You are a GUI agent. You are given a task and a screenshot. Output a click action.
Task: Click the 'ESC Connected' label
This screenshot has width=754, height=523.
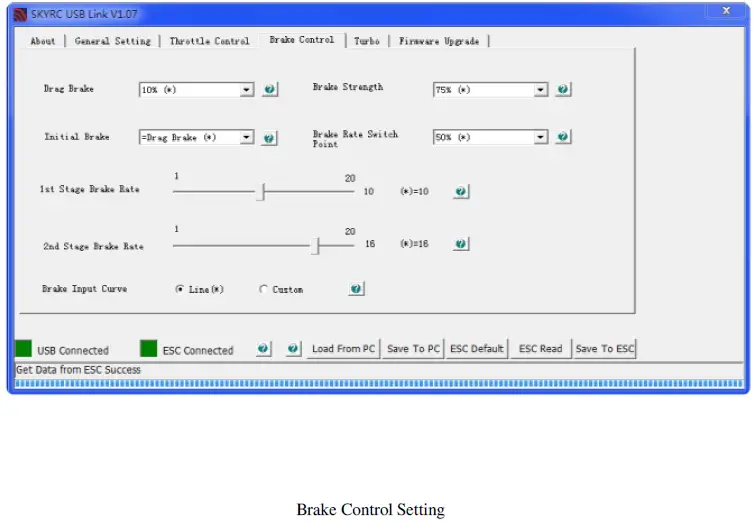point(198,350)
